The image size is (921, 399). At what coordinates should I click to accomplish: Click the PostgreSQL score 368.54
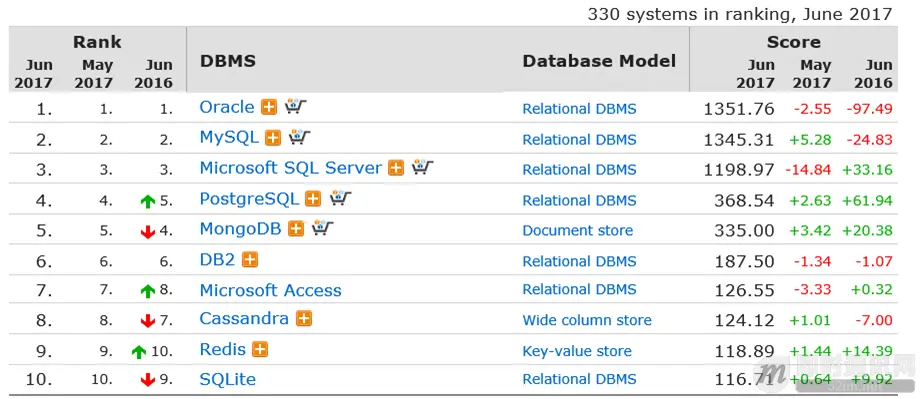[744, 200]
